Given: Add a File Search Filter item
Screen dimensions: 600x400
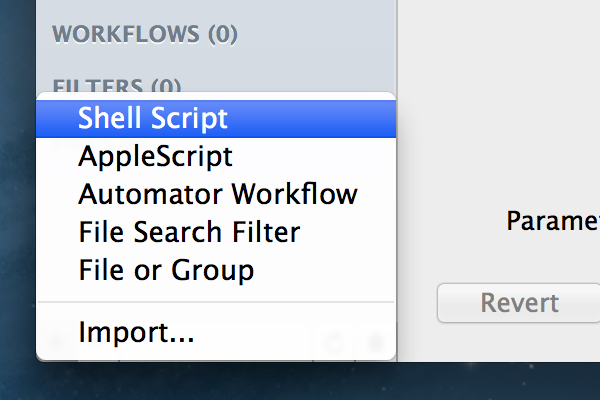Looking at the screenshot, I should (216, 232).
